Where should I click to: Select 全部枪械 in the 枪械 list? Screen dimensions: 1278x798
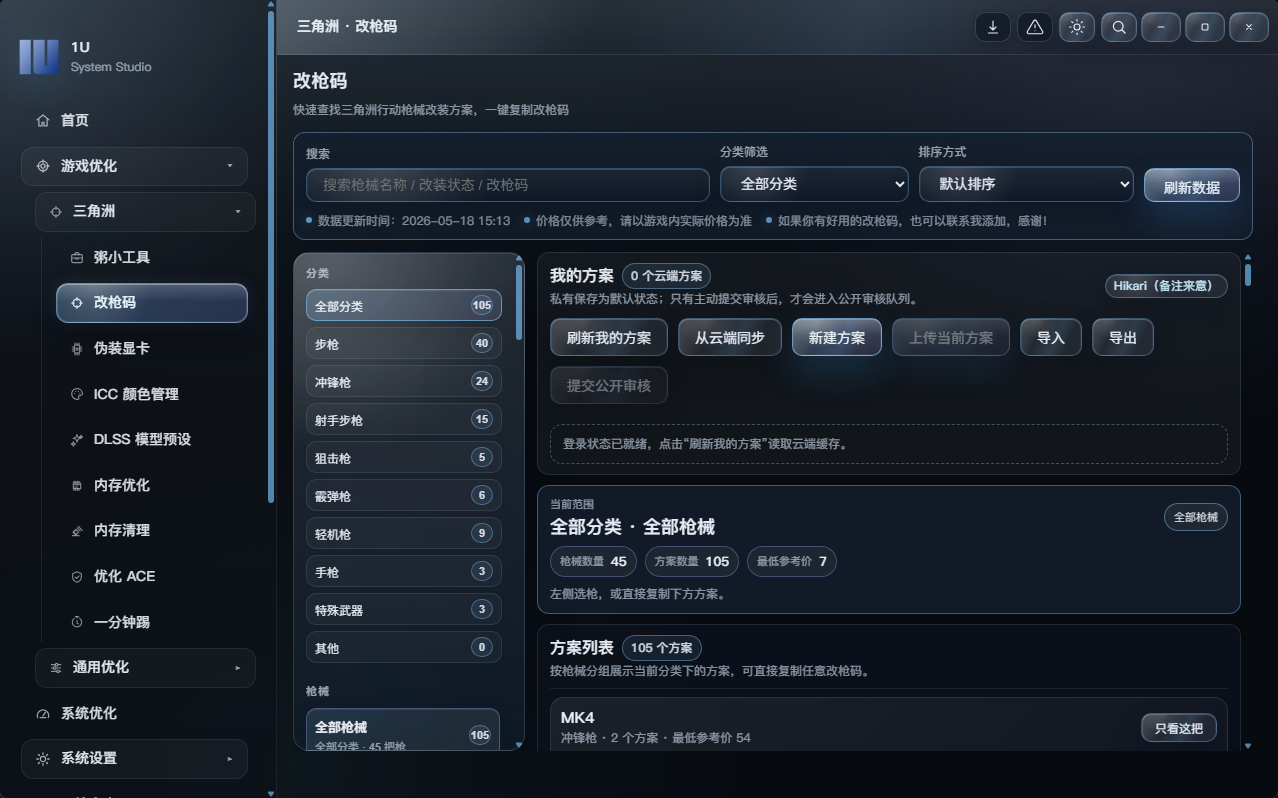pos(403,731)
